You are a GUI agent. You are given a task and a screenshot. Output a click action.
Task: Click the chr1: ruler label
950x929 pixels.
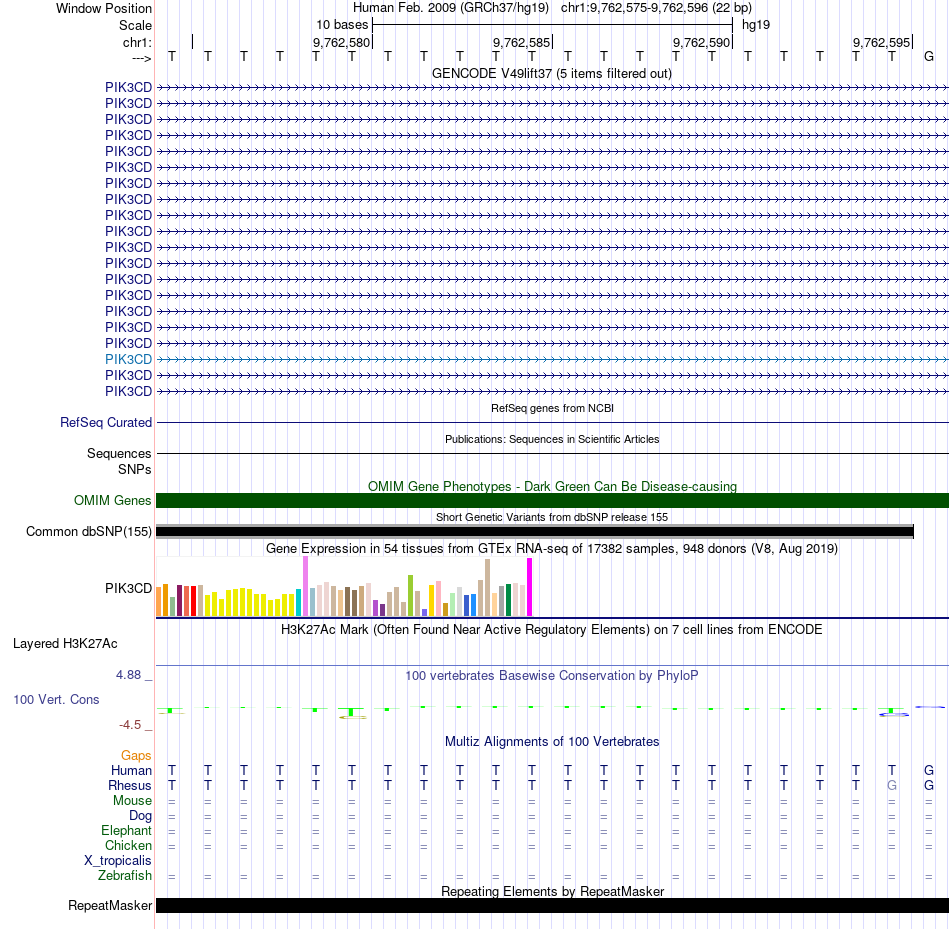pos(138,42)
